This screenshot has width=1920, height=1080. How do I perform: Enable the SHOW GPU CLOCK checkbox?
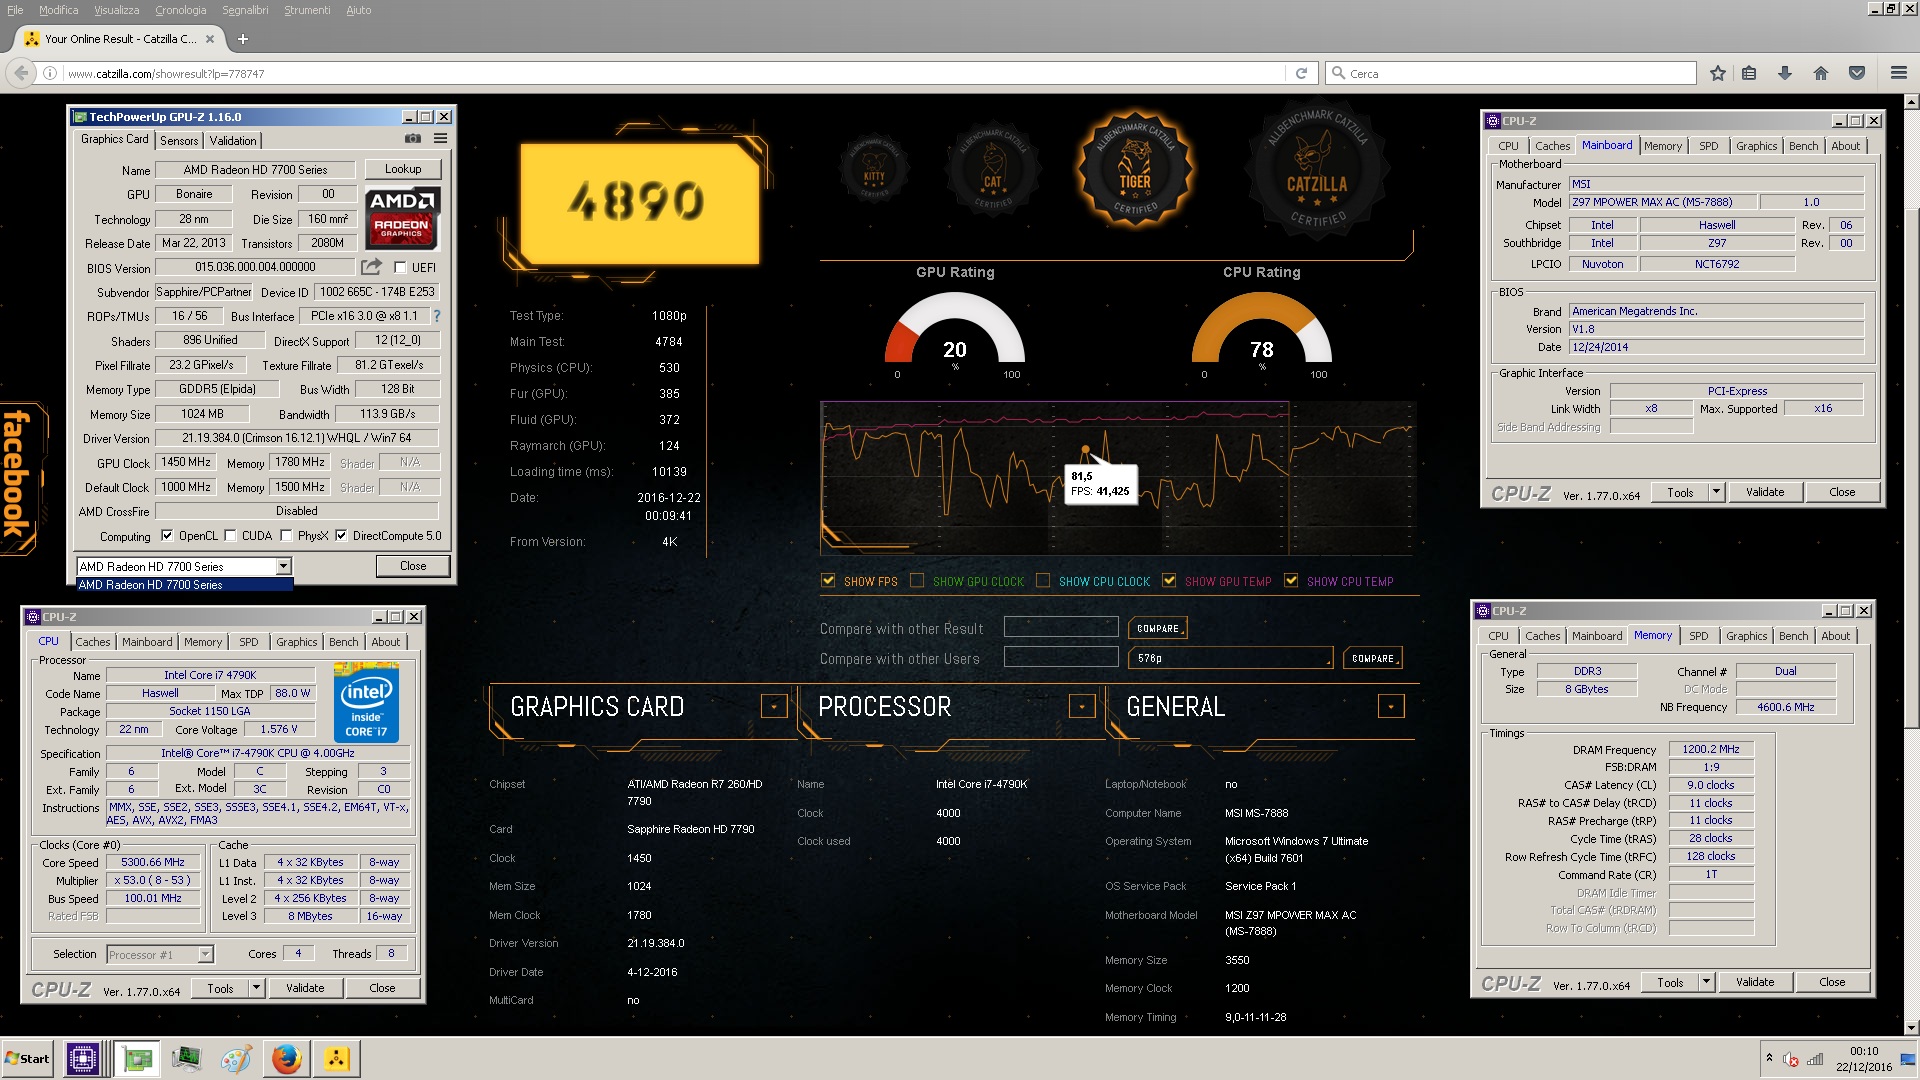point(917,580)
